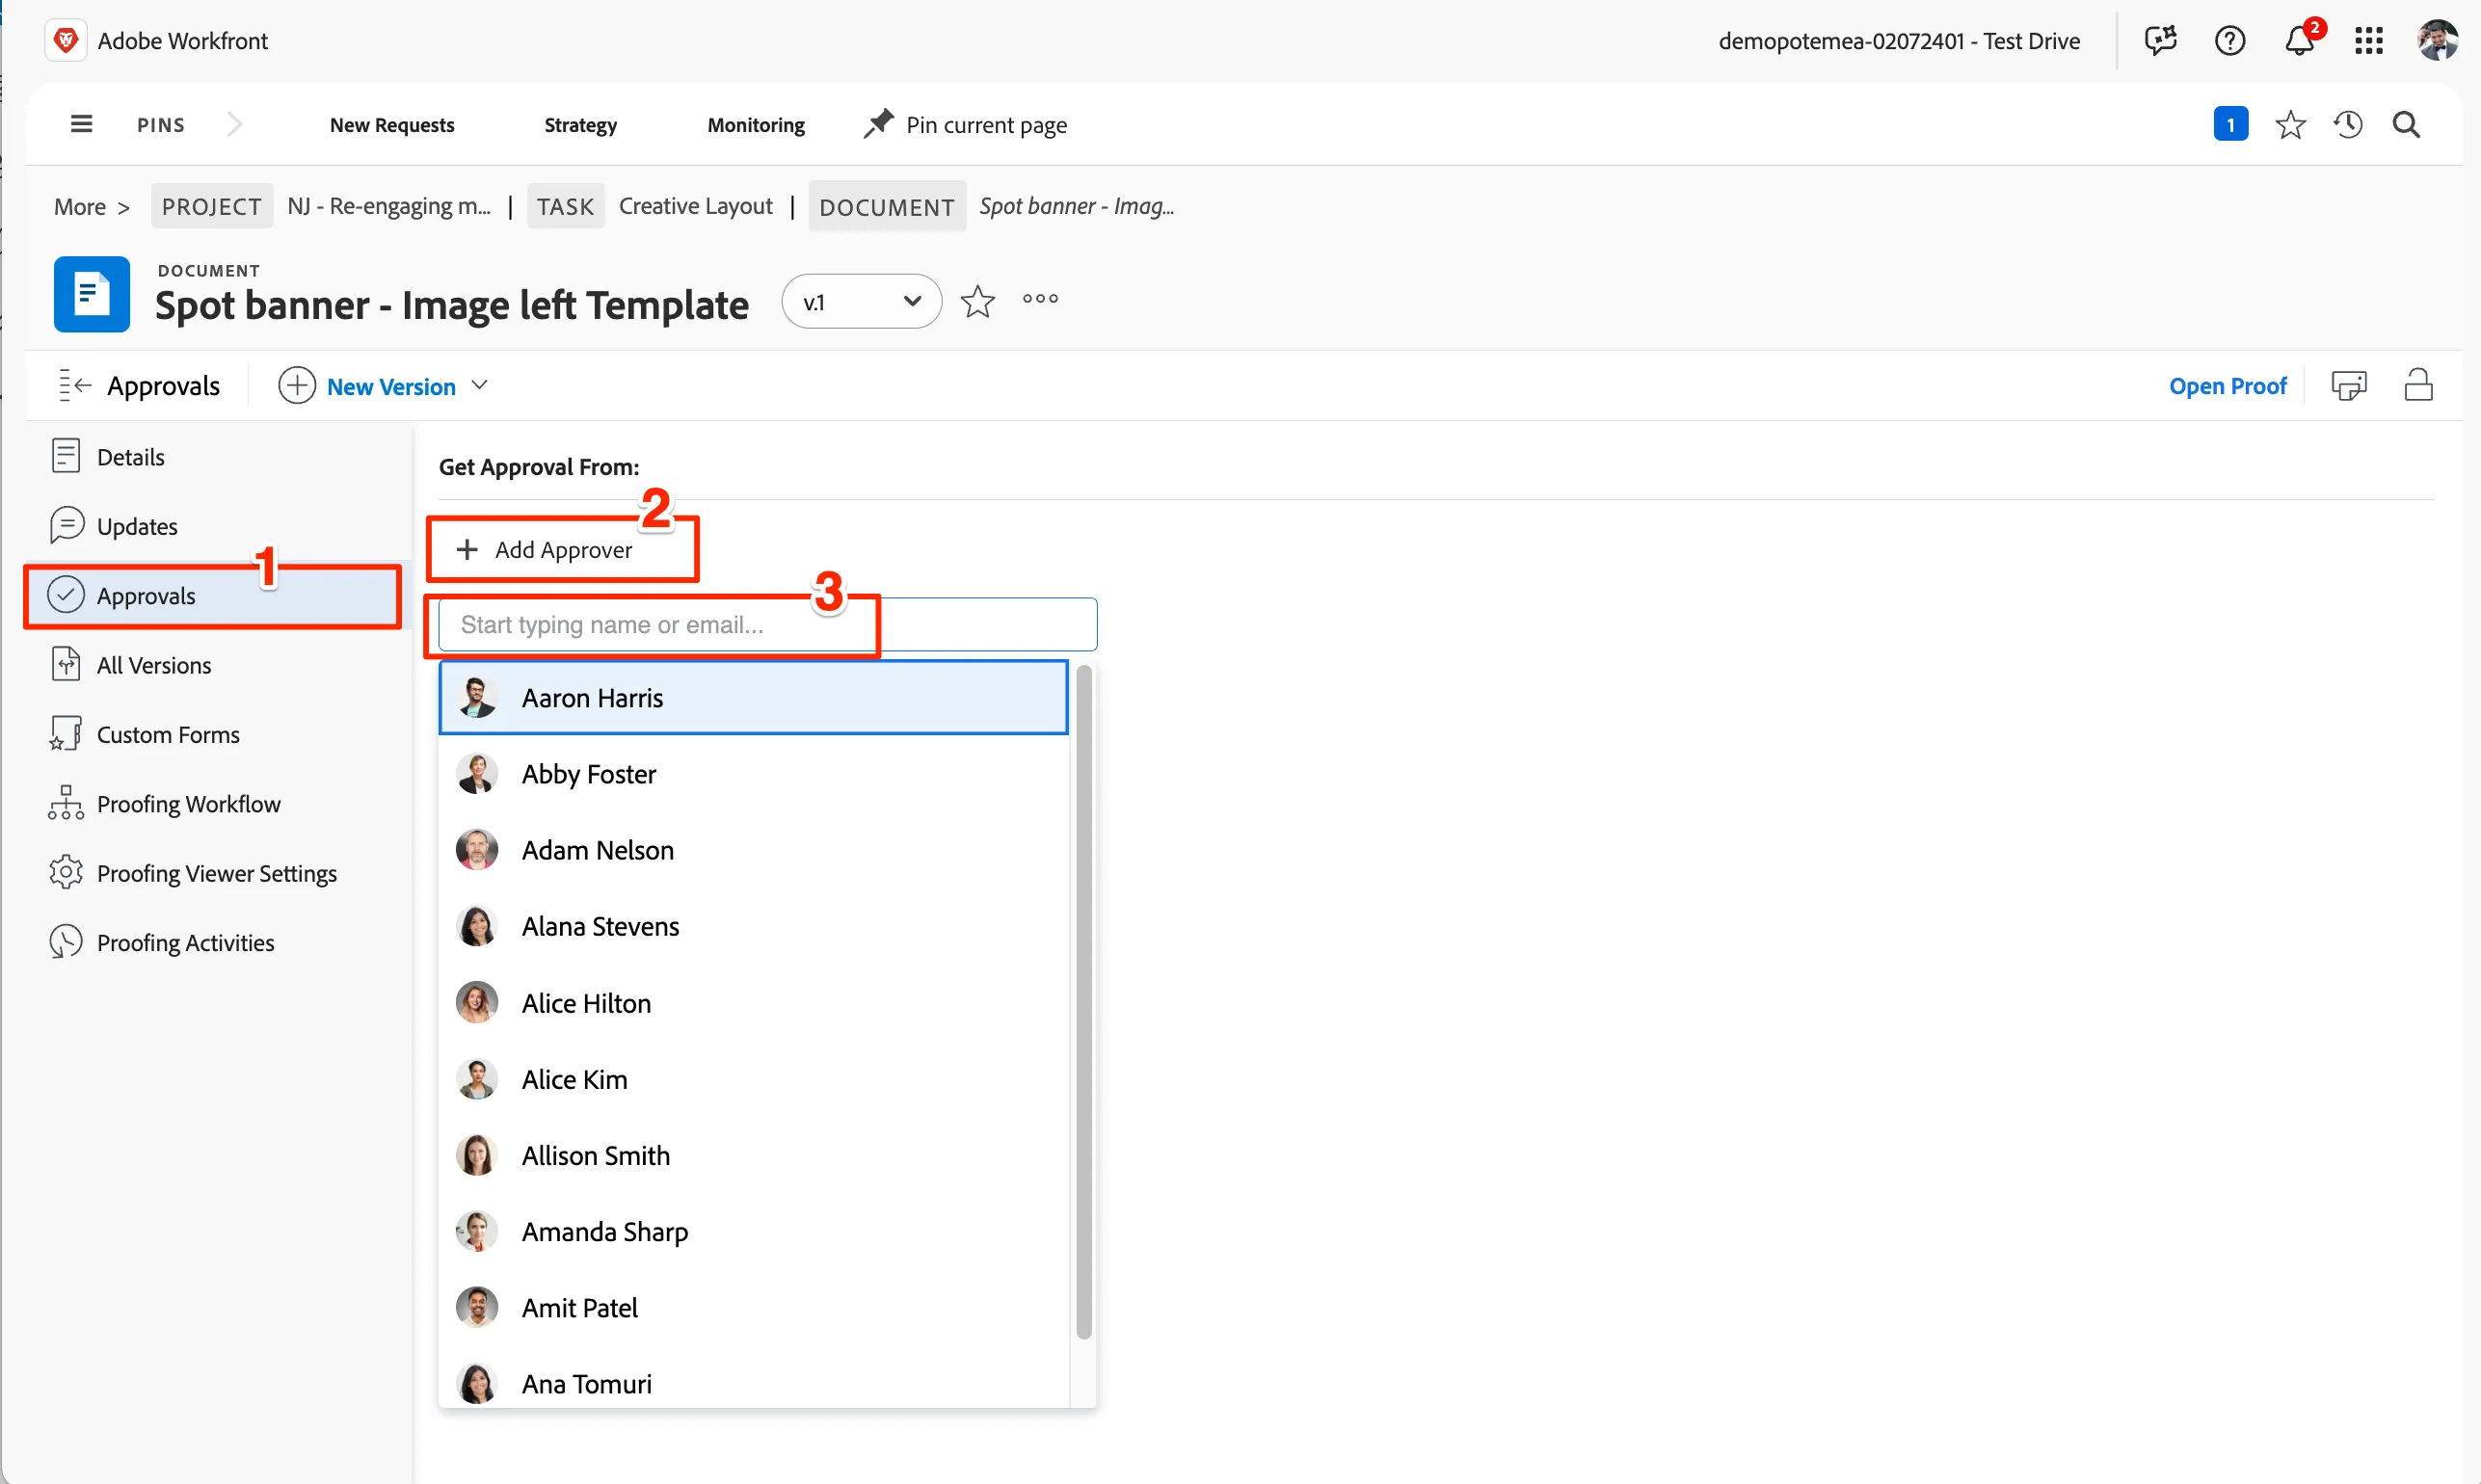This screenshot has height=1484, width=2481.
Task: Collapse the left panel via Approvals icon
Action: 75,385
